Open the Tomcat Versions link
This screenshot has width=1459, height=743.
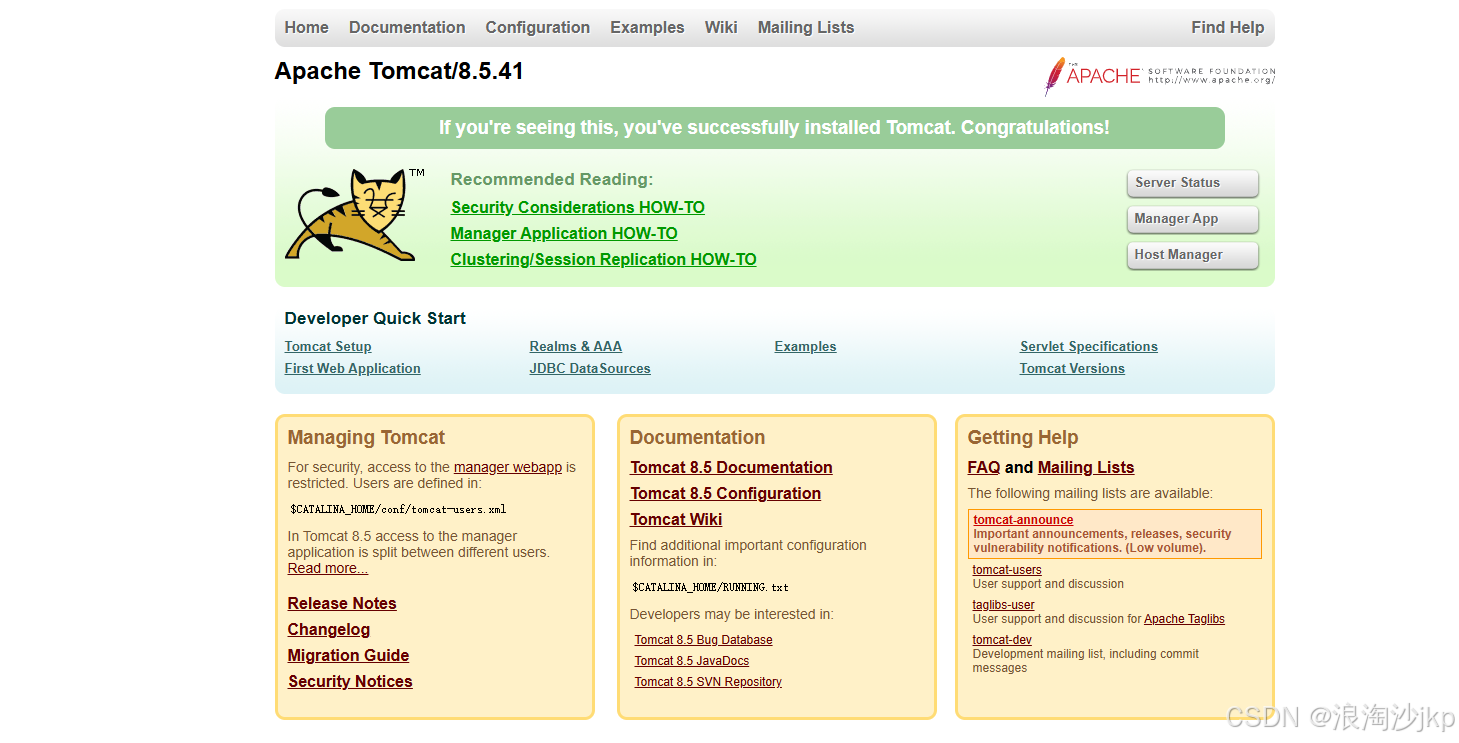(1072, 369)
